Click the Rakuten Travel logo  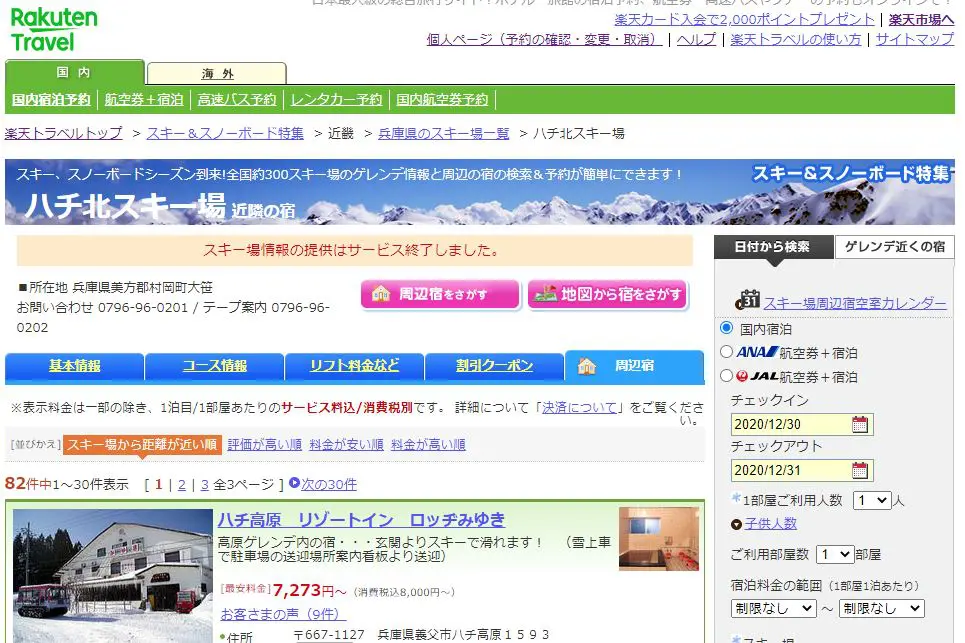coord(54,29)
